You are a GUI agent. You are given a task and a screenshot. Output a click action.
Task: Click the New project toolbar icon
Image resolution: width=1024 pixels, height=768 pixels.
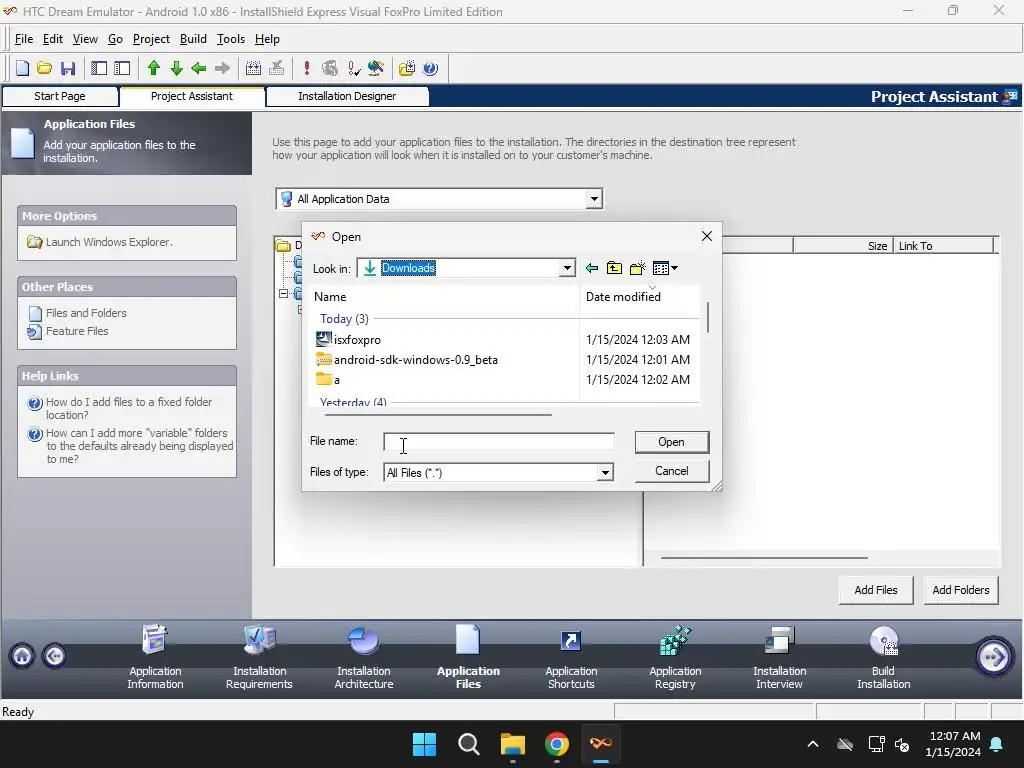point(22,68)
